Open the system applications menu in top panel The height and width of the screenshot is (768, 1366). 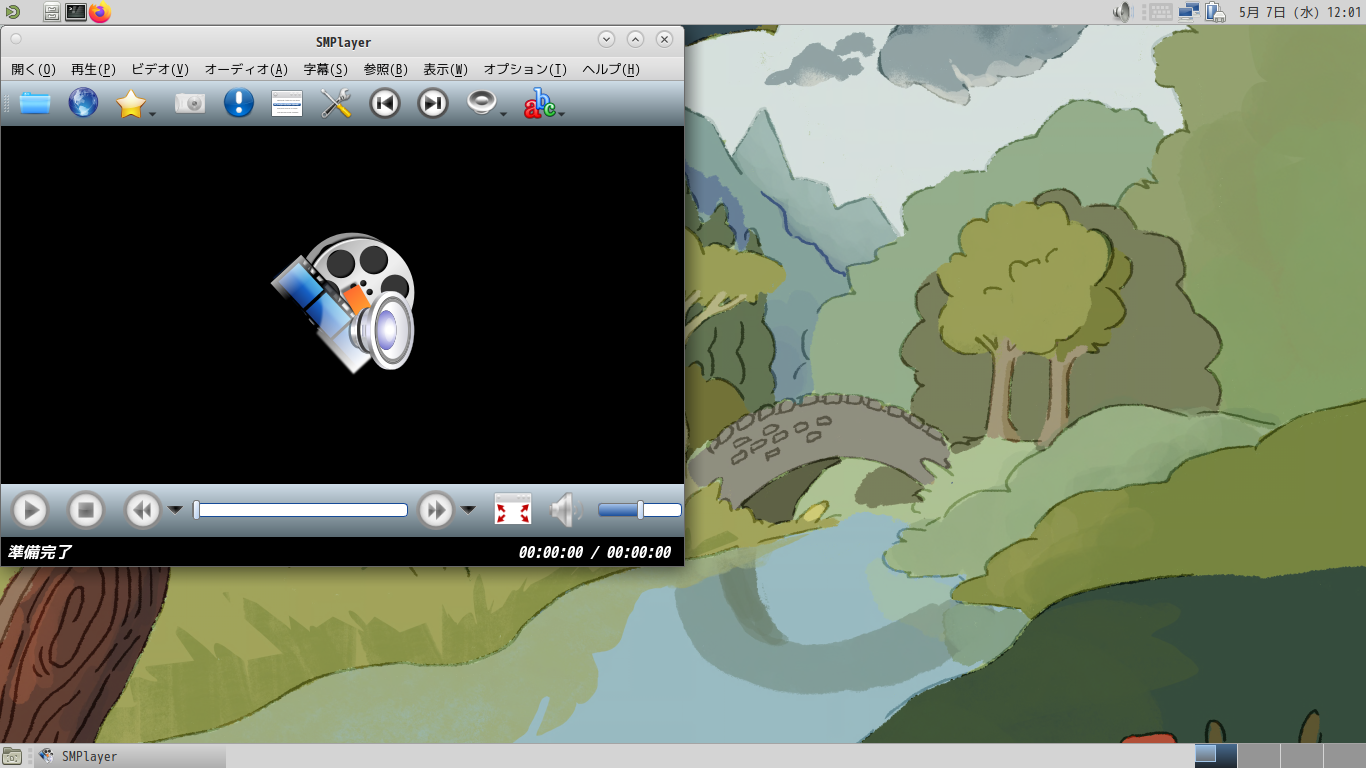coord(13,12)
